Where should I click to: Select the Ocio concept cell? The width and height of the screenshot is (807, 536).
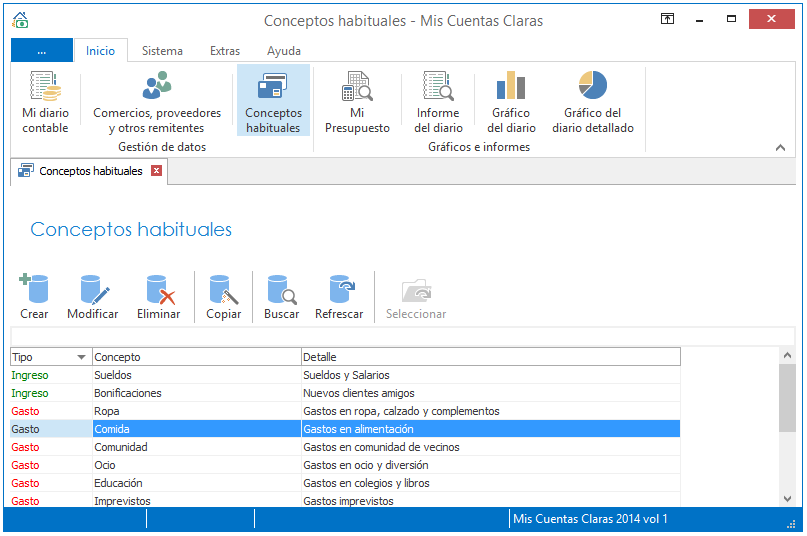tap(197, 465)
